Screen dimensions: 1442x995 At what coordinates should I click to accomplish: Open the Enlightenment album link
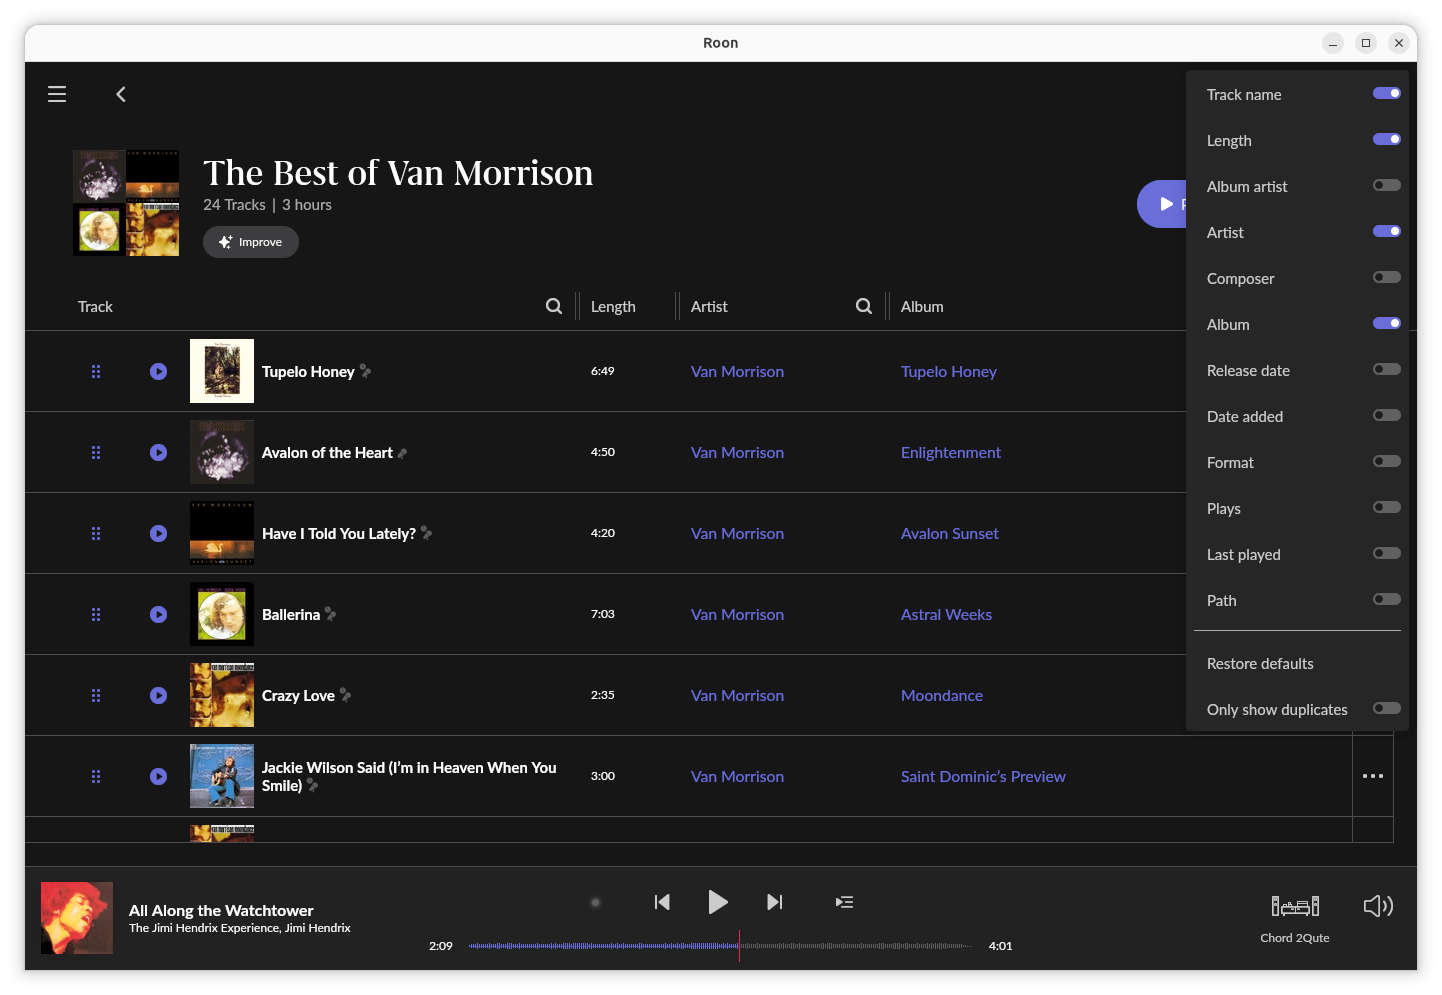coord(951,452)
